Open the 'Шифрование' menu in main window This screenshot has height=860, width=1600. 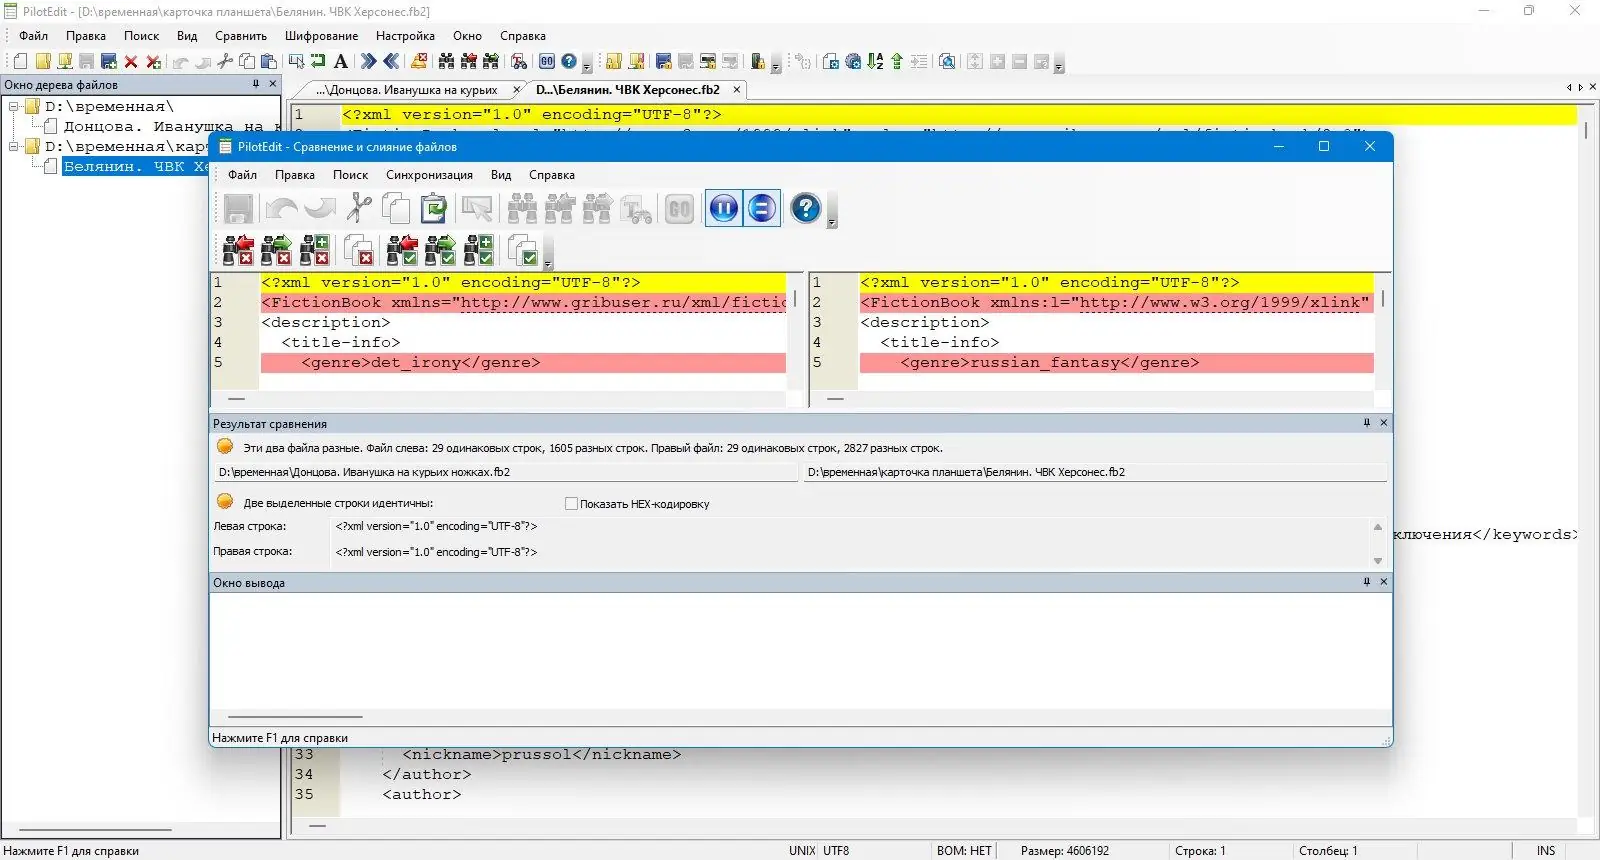pyautogui.click(x=321, y=36)
